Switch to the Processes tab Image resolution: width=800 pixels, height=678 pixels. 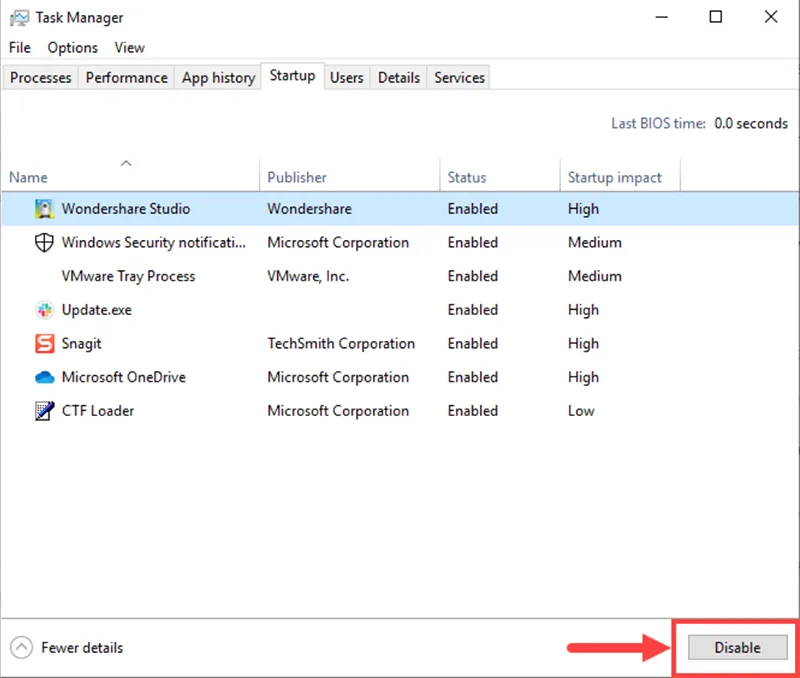click(40, 77)
